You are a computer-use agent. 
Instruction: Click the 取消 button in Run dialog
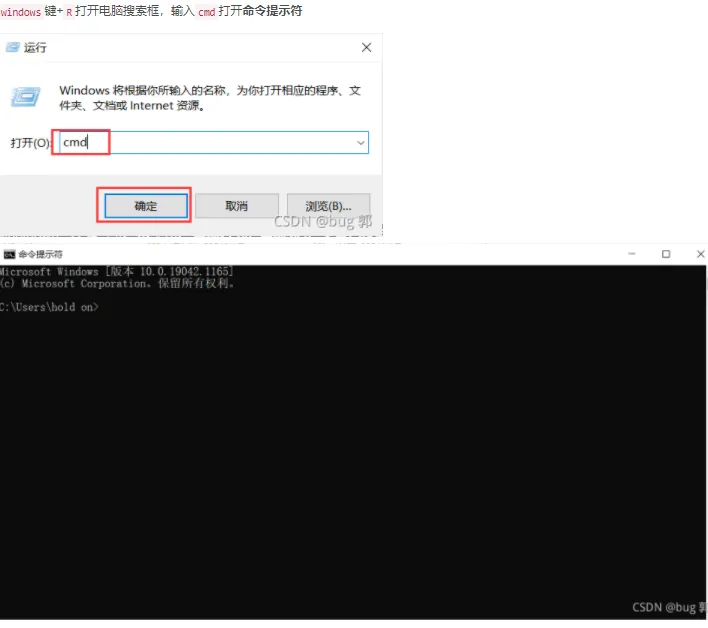coord(237,206)
